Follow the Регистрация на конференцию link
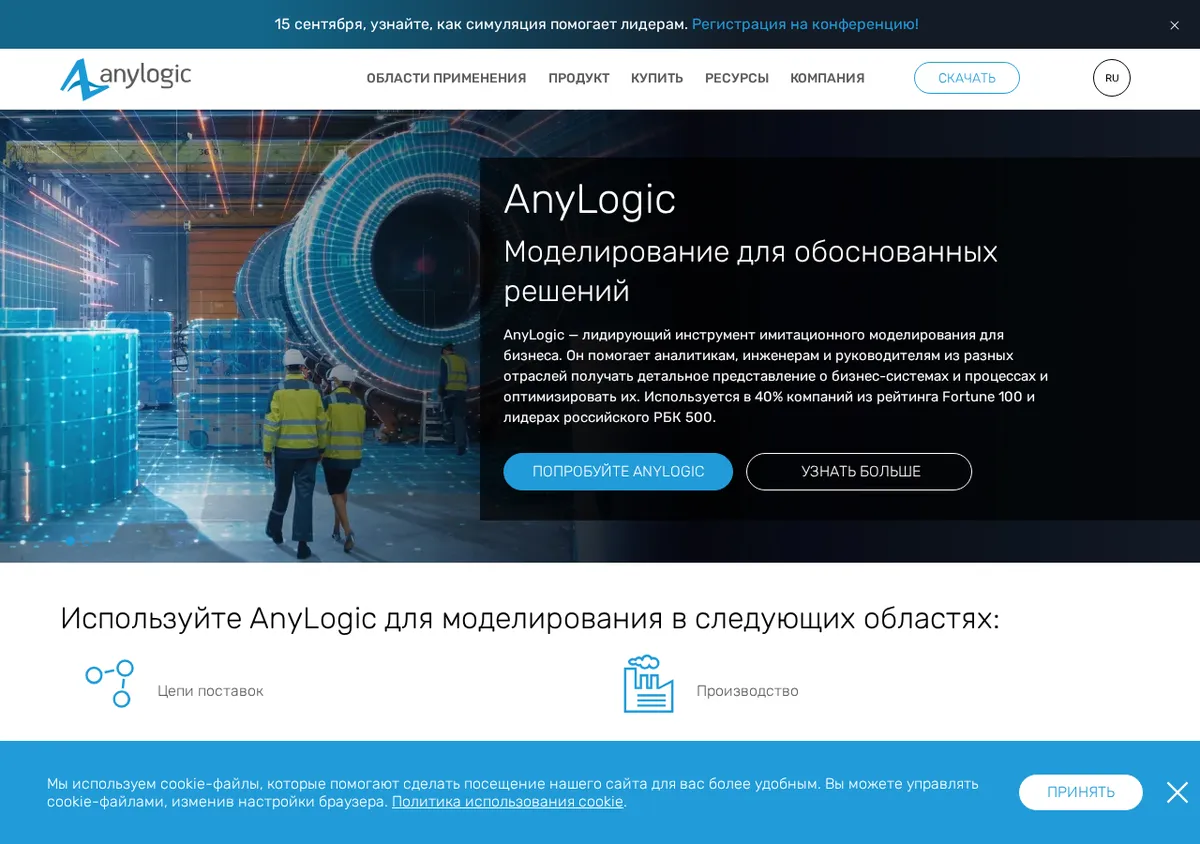Screen dimensions: 1200x844 (x=805, y=24)
